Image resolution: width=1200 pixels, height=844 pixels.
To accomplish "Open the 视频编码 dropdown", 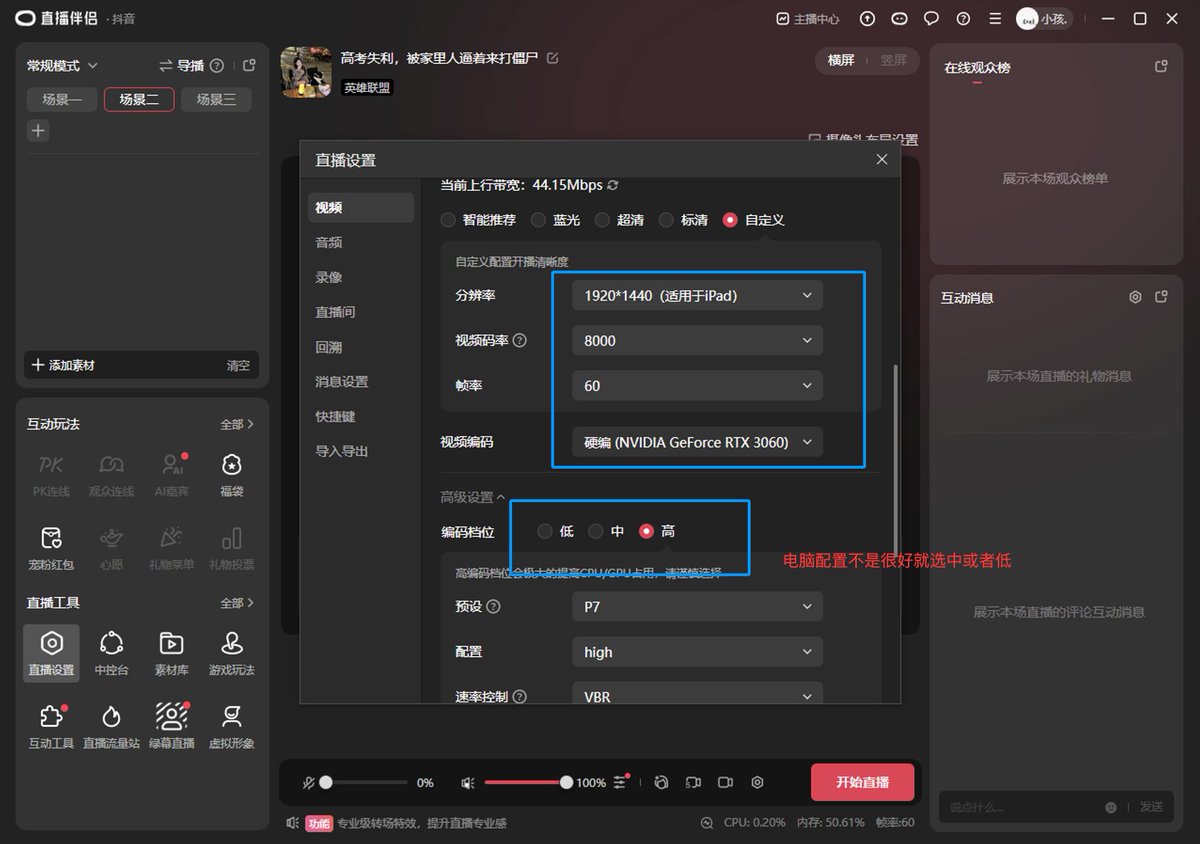I will click(697, 442).
